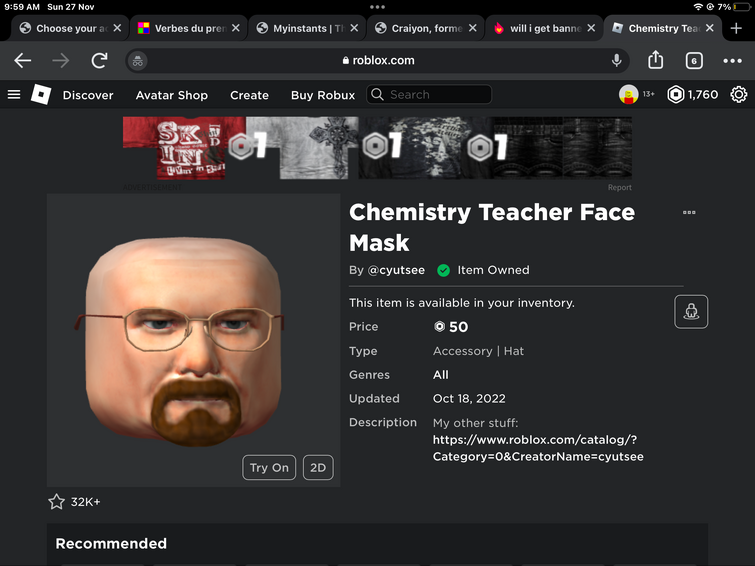Click the 'Item Owned' label
Image resolution: width=755 pixels, height=566 pixels.
click(x=493, y=270)
